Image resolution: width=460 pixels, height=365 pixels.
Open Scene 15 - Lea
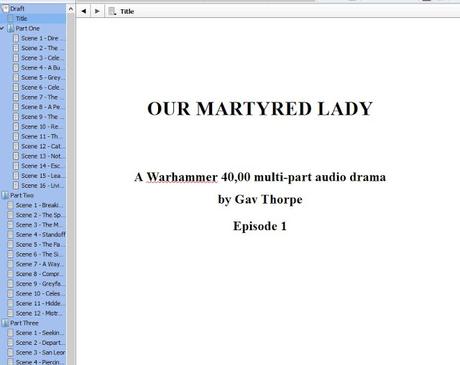[43, 176]
